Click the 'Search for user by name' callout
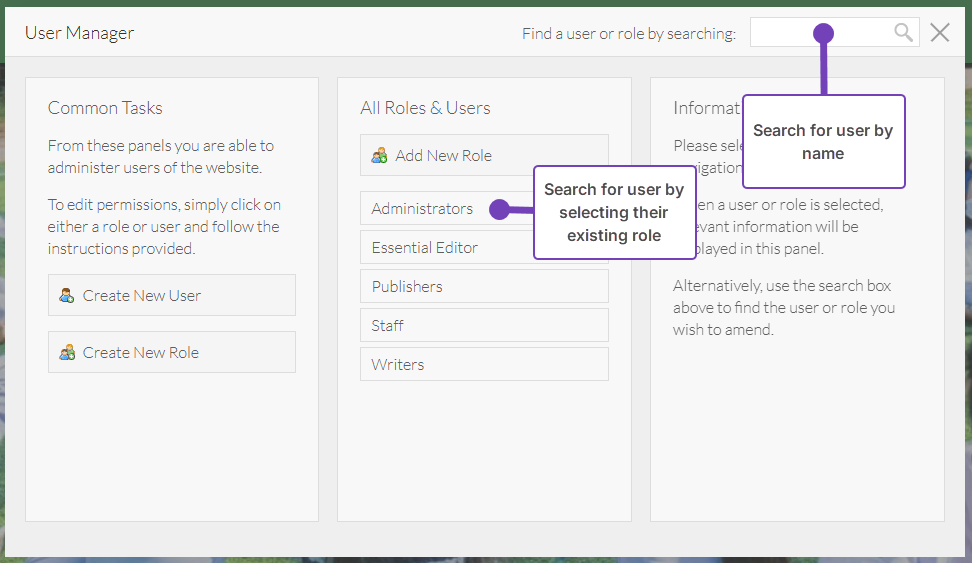The width and height of the screenshot is (972, 563). tap(823, 141)
